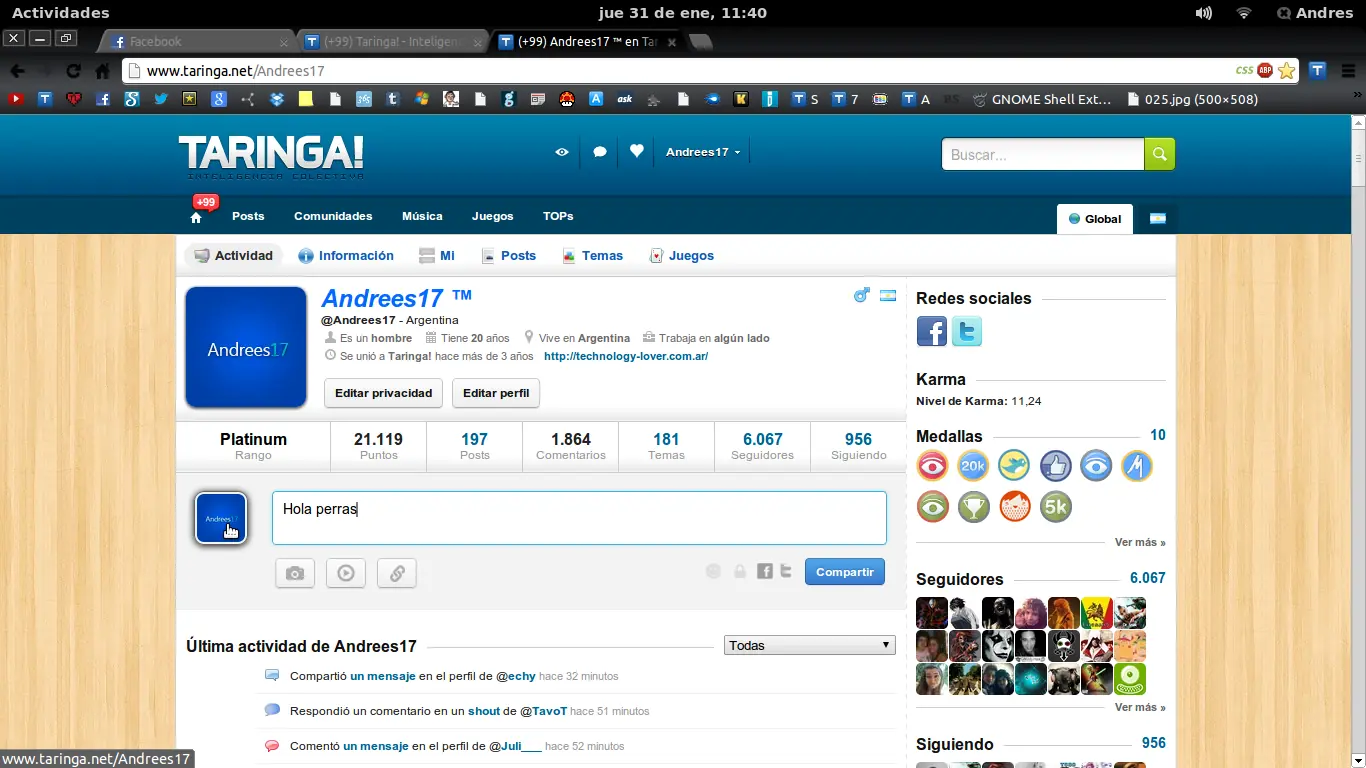Click the 5k medal

pos(1055,507)
